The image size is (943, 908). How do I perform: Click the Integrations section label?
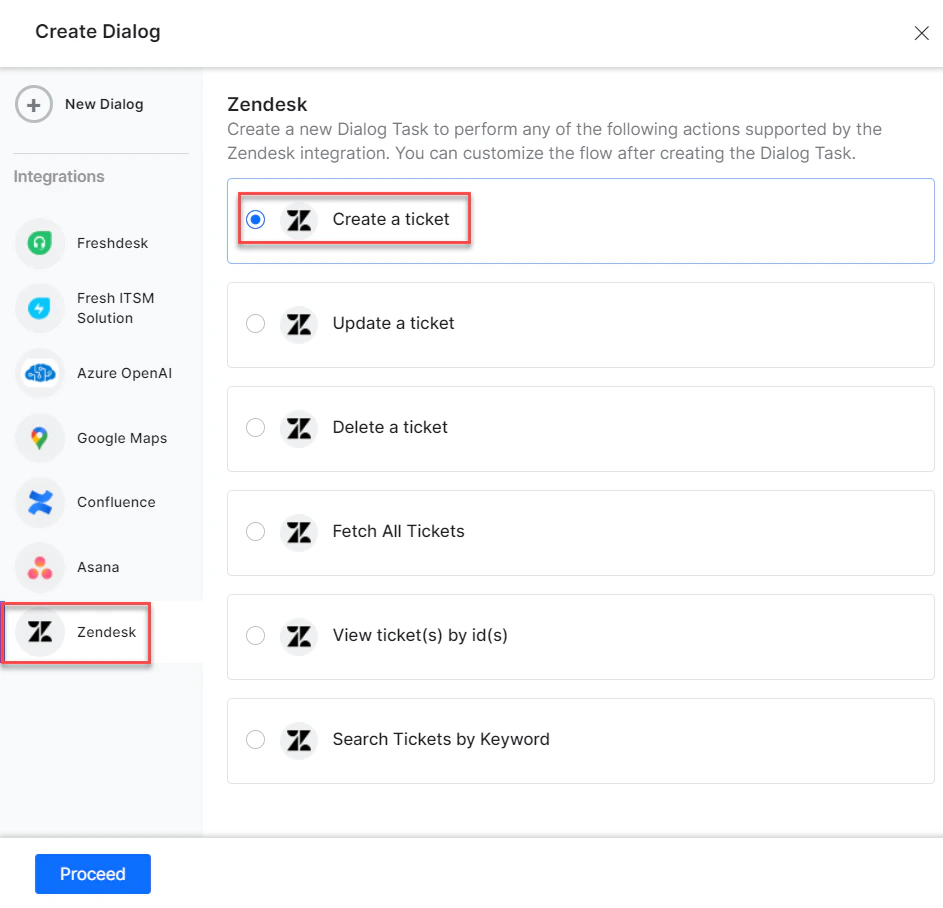pos(58,176)
